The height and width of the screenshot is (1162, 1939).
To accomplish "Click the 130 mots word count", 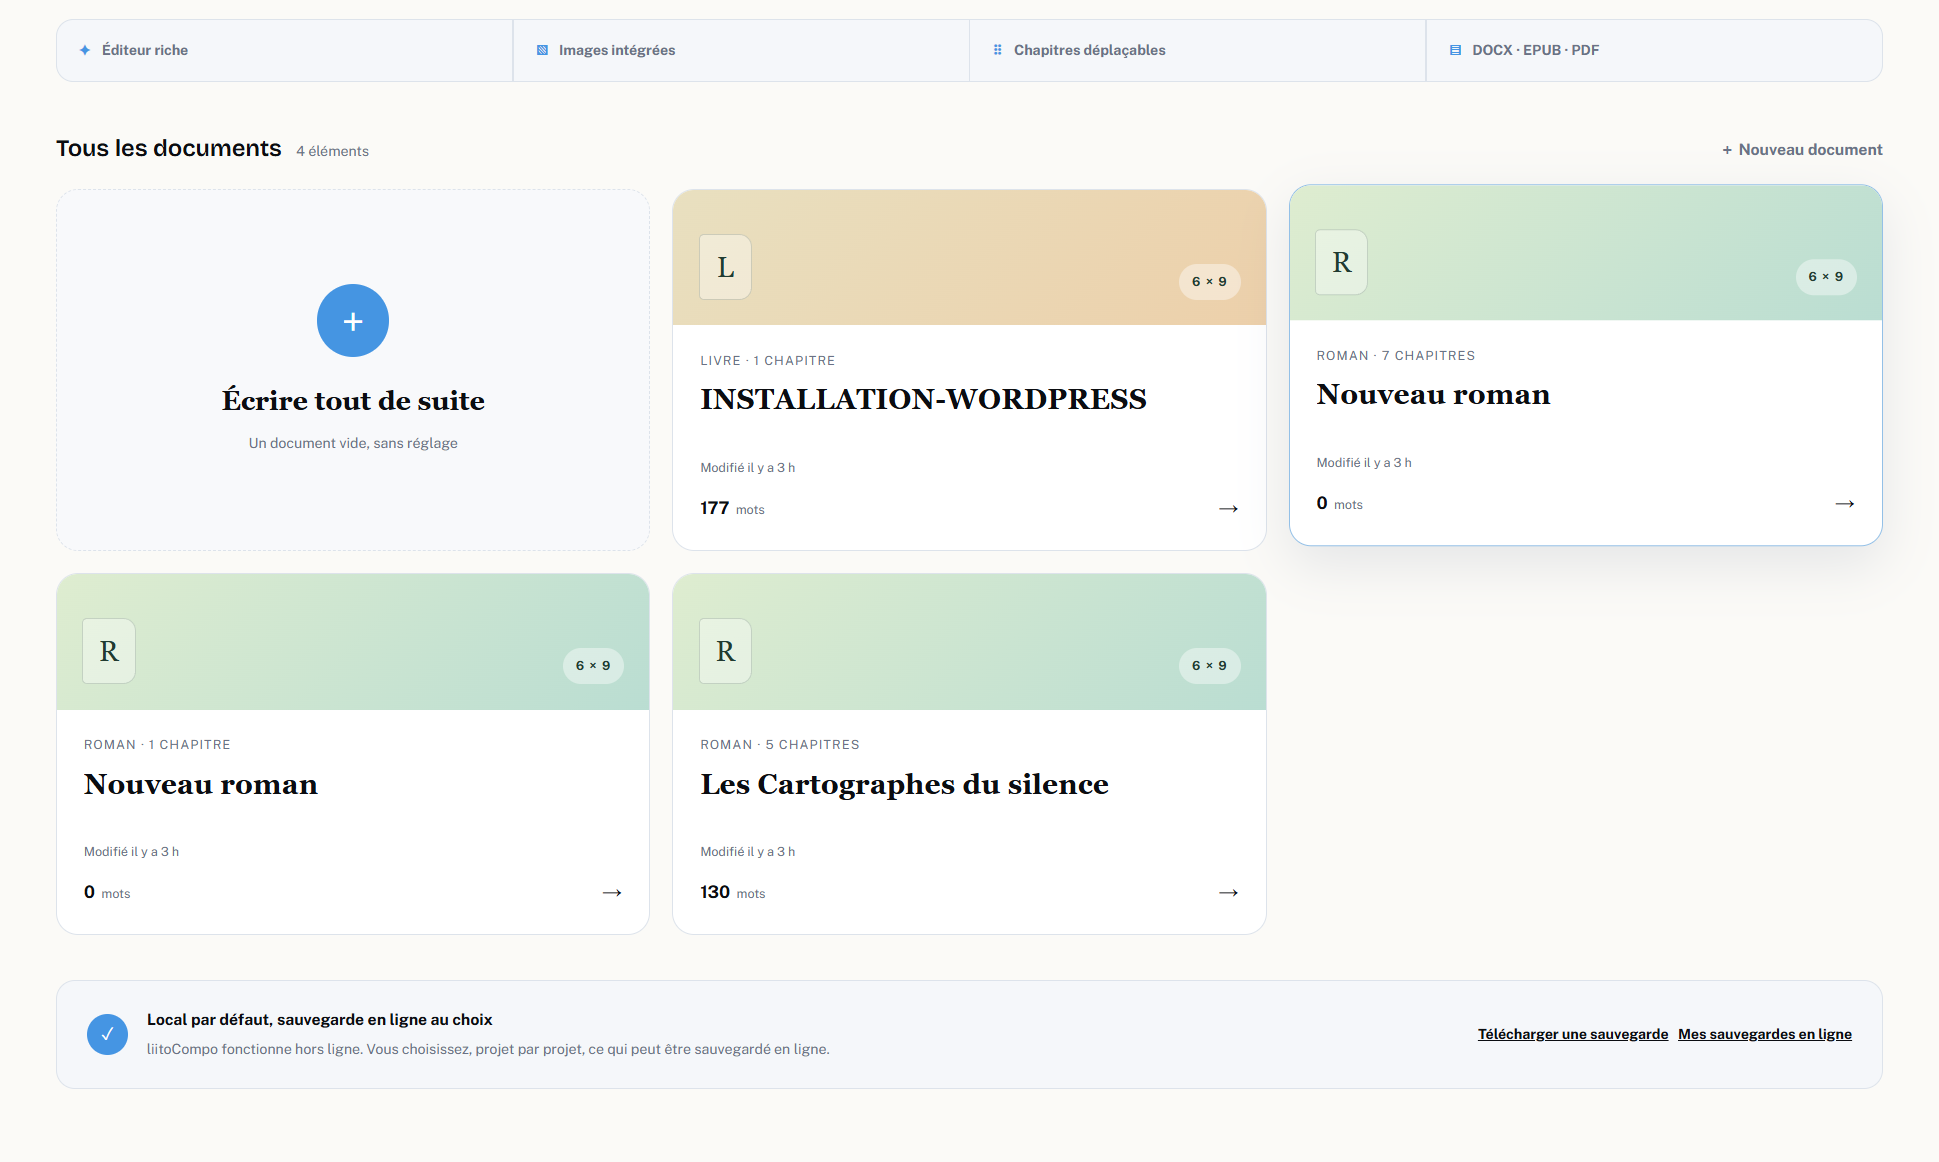I will pyautogui.click(x=732, y=893).
